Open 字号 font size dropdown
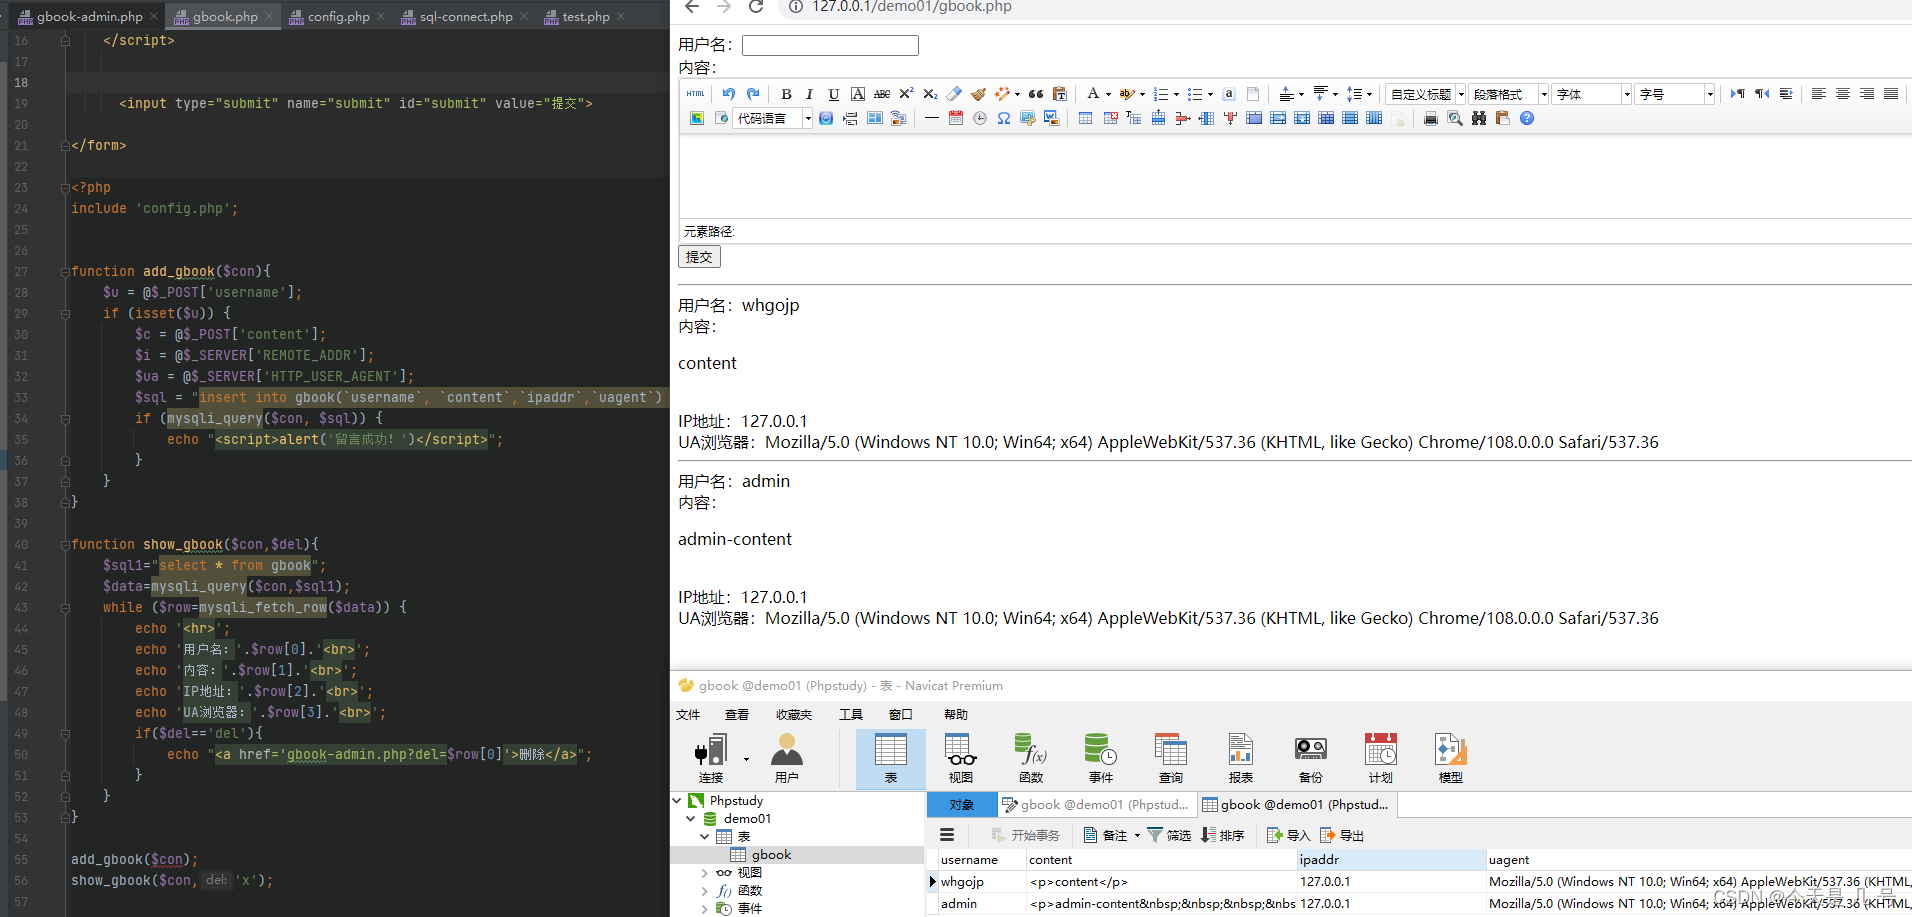The height and width of the screenshot is (917, 1912). coord(1675,94)
